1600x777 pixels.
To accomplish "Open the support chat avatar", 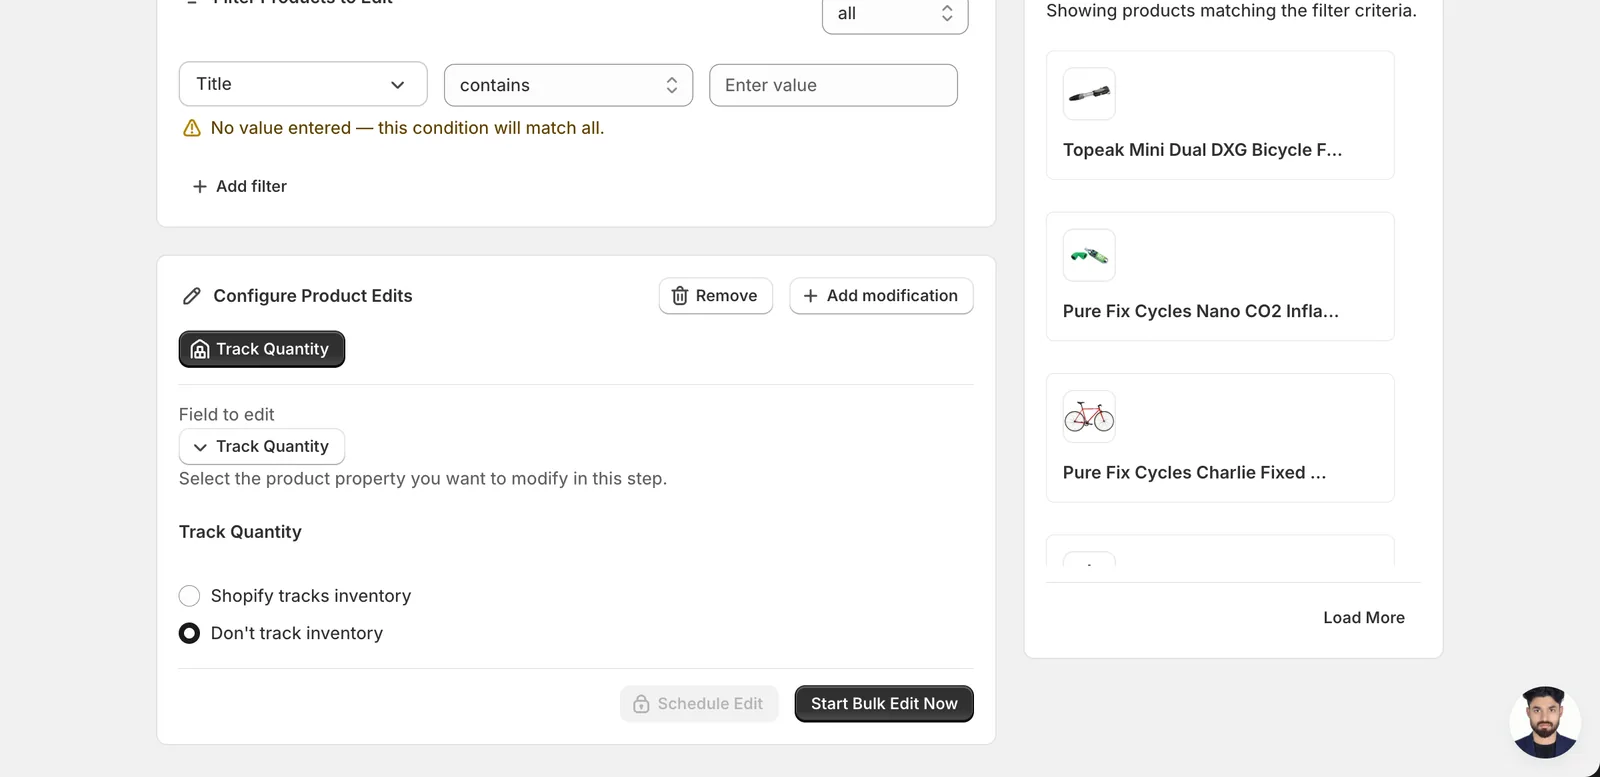I will 1545,722.
